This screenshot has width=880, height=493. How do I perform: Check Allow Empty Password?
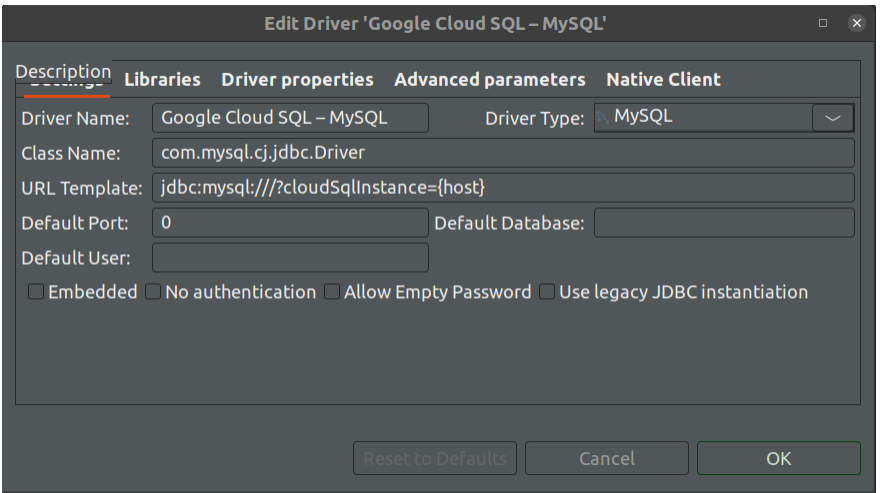[x=332, y=292]
